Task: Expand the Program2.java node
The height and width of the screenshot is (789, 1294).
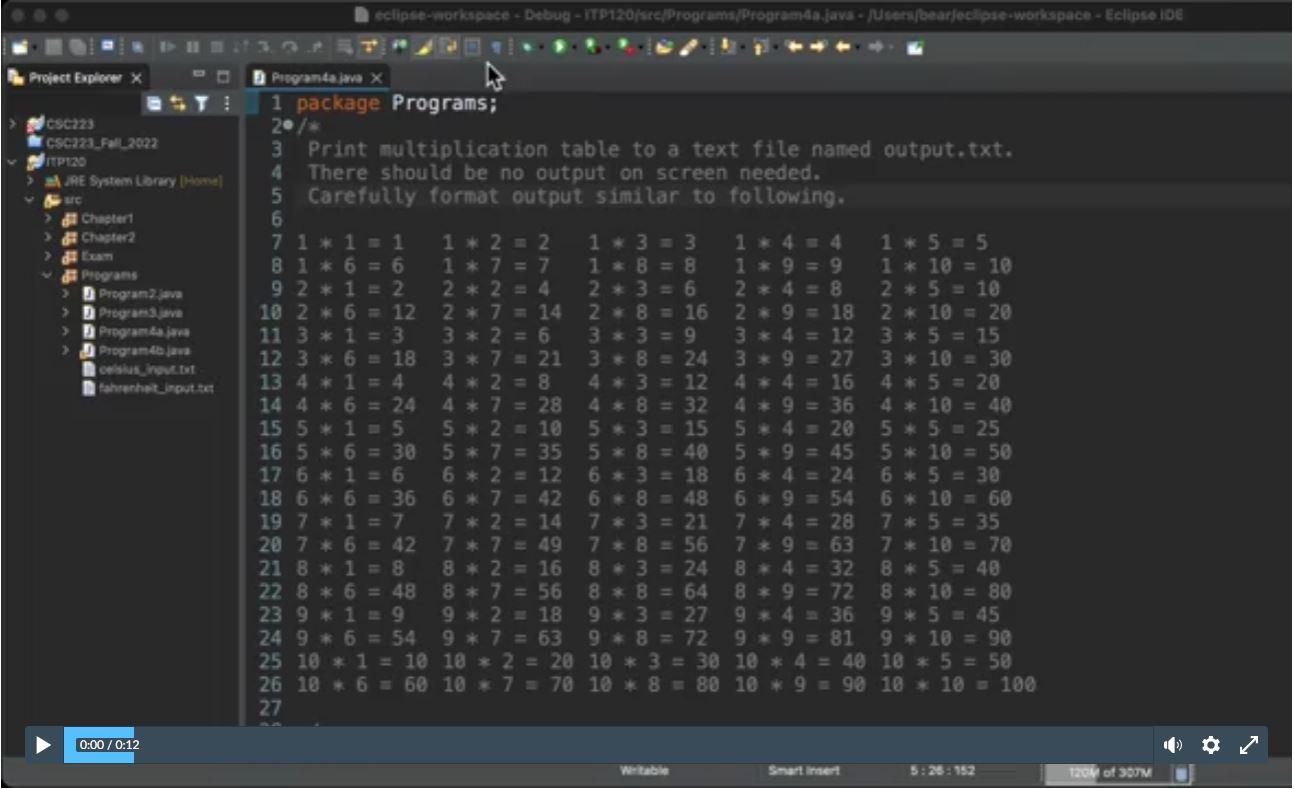Action: pyautogui.click(x=67, y=294)
